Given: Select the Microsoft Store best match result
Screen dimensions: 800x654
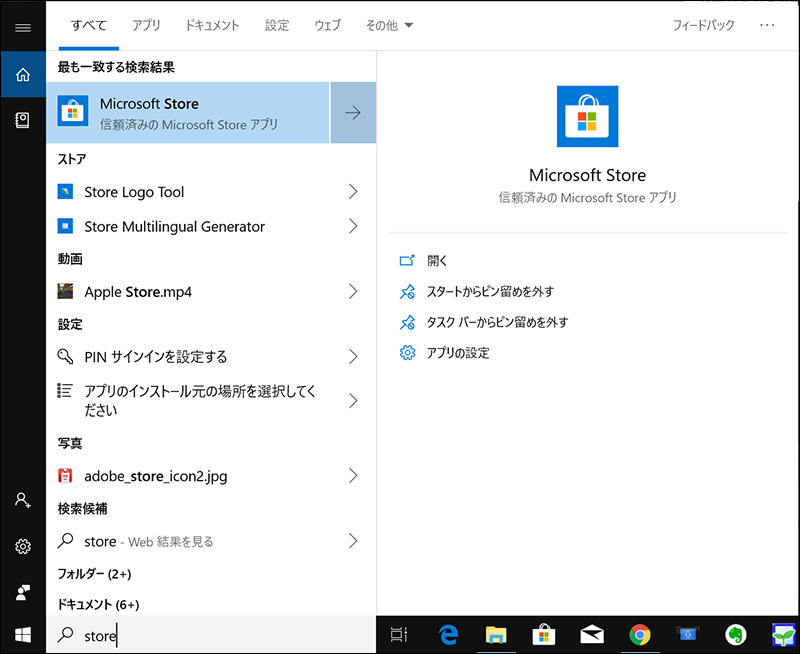Looking at the screenshot, I should (x=188, y=112).
